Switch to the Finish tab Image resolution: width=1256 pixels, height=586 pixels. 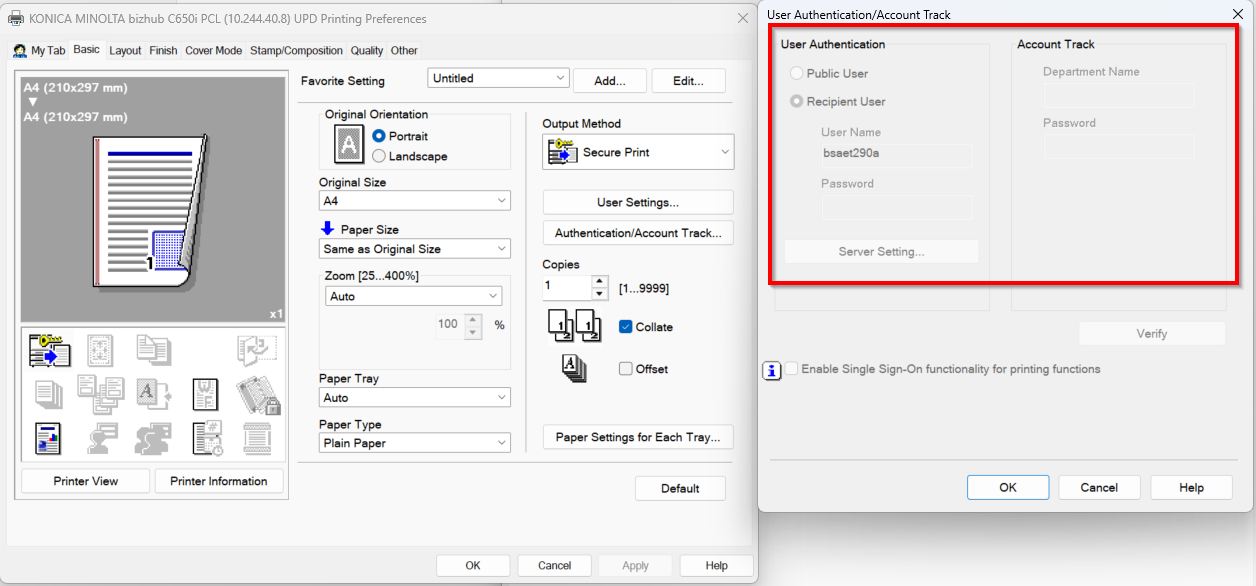tap(163, 50)
